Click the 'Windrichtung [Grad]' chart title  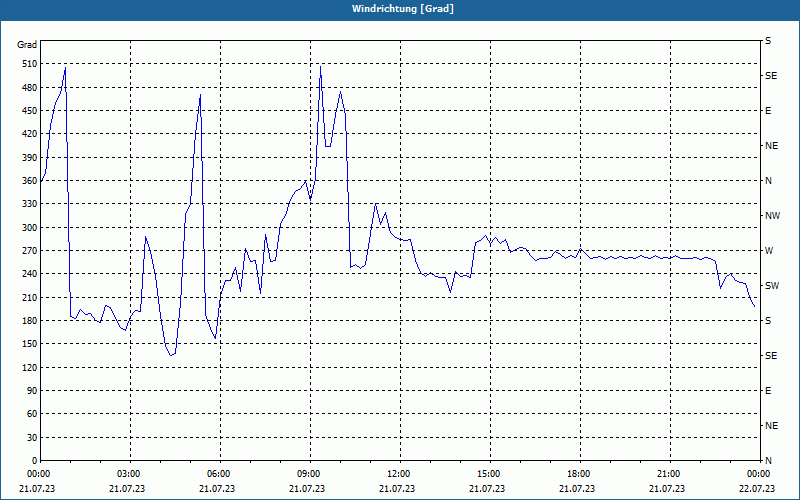403,9
